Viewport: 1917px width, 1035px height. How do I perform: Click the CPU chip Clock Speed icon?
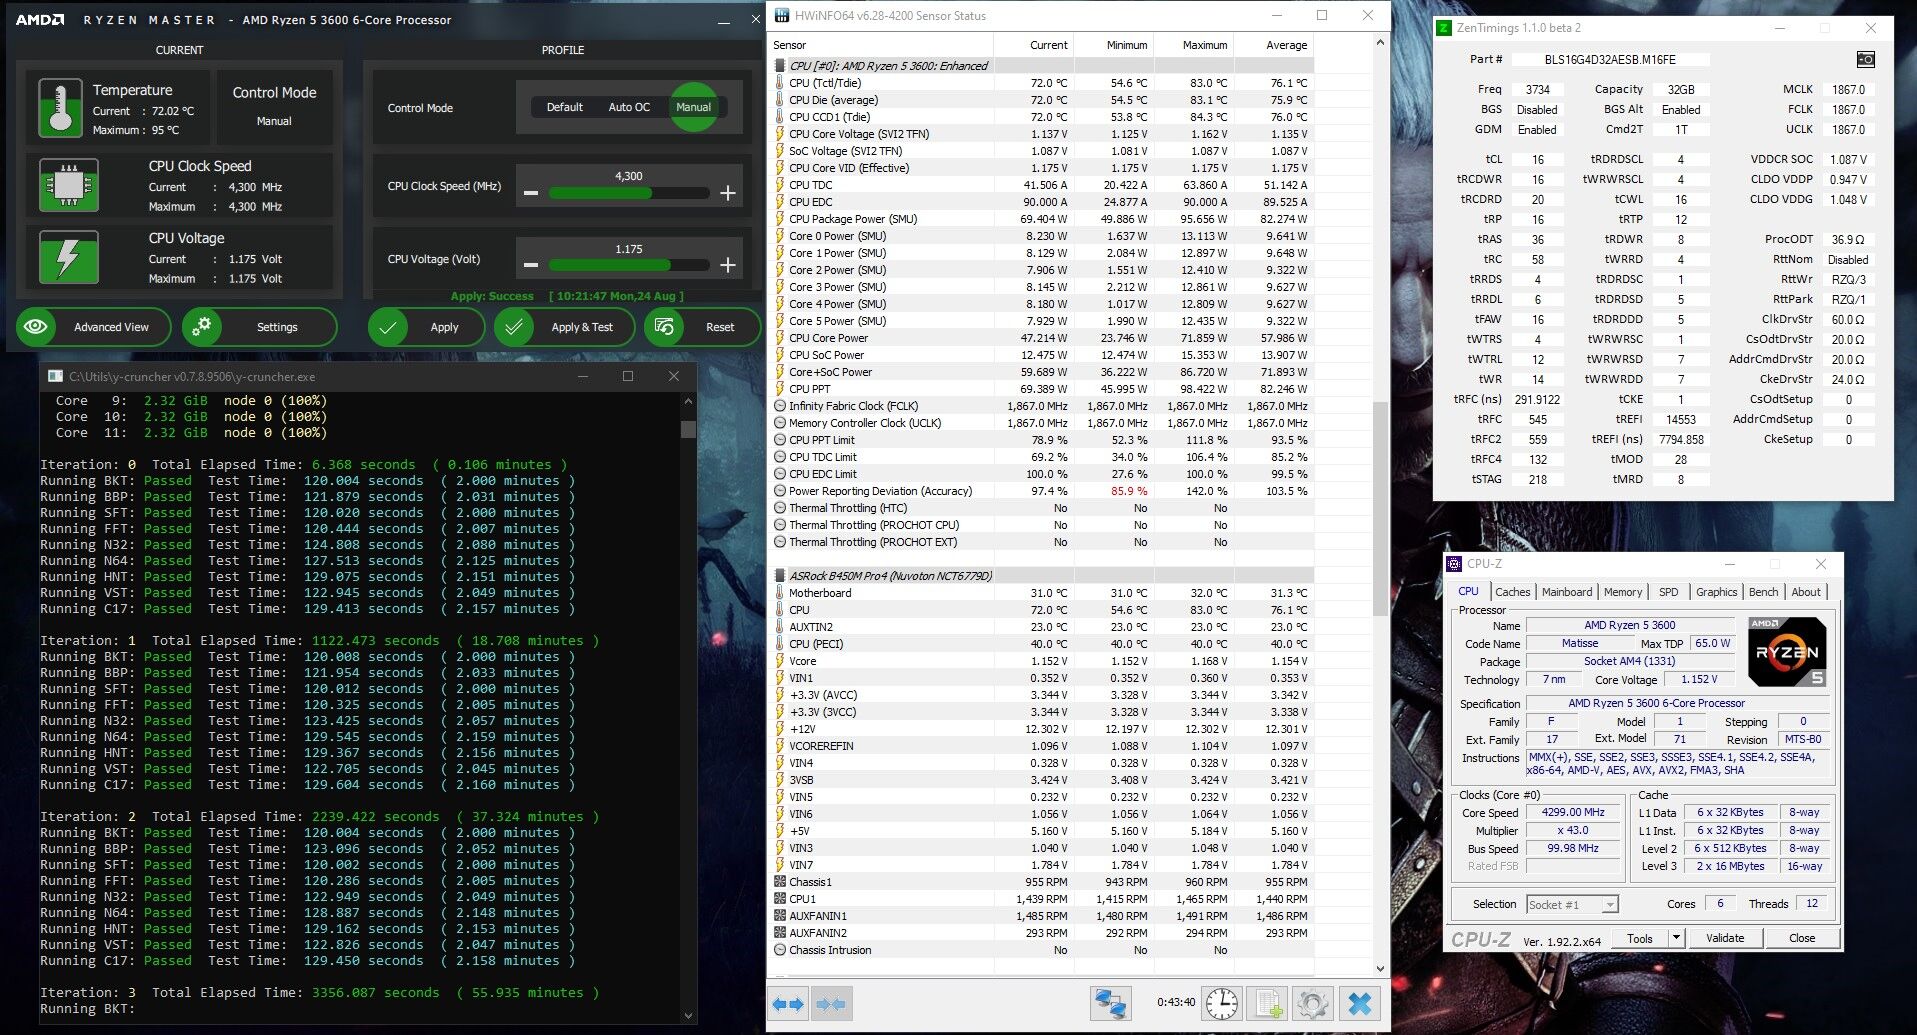click(68, 185)
